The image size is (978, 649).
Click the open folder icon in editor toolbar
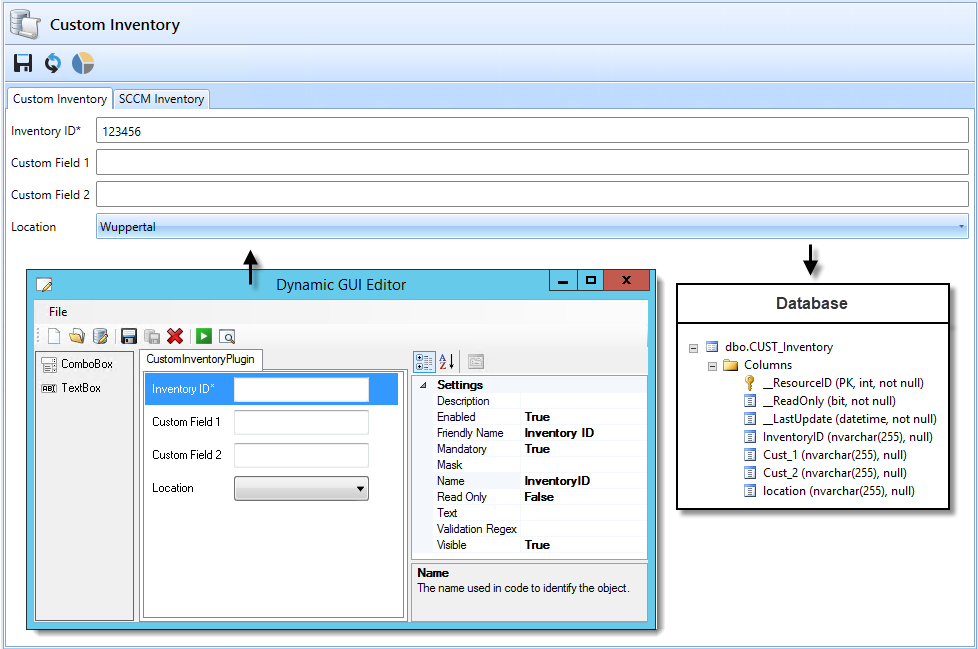pos(77,337)
